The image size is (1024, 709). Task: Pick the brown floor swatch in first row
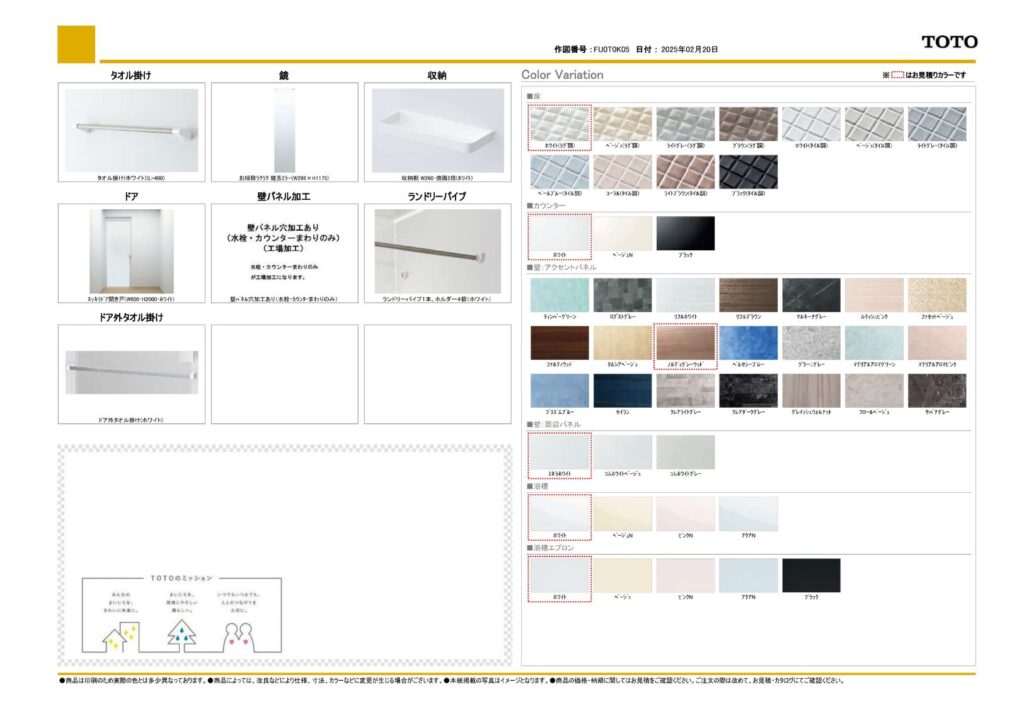(x=748, y=124)
